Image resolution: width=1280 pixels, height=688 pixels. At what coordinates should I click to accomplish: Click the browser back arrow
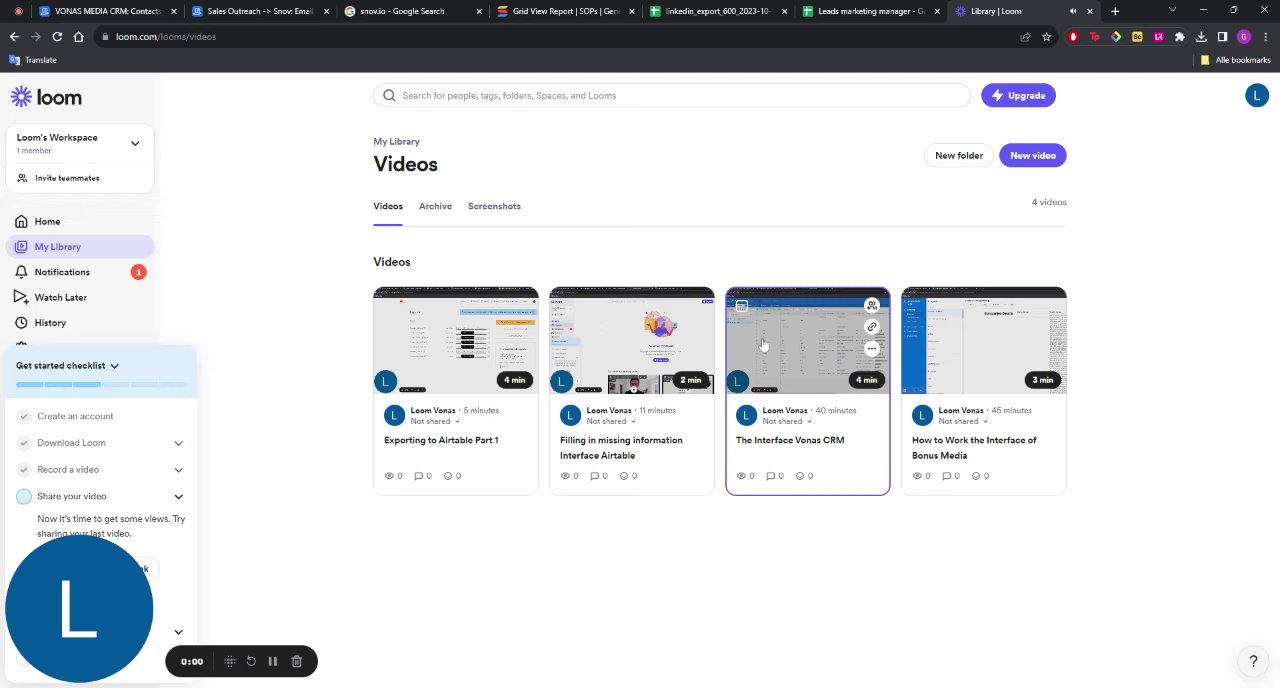coord(14,37)
